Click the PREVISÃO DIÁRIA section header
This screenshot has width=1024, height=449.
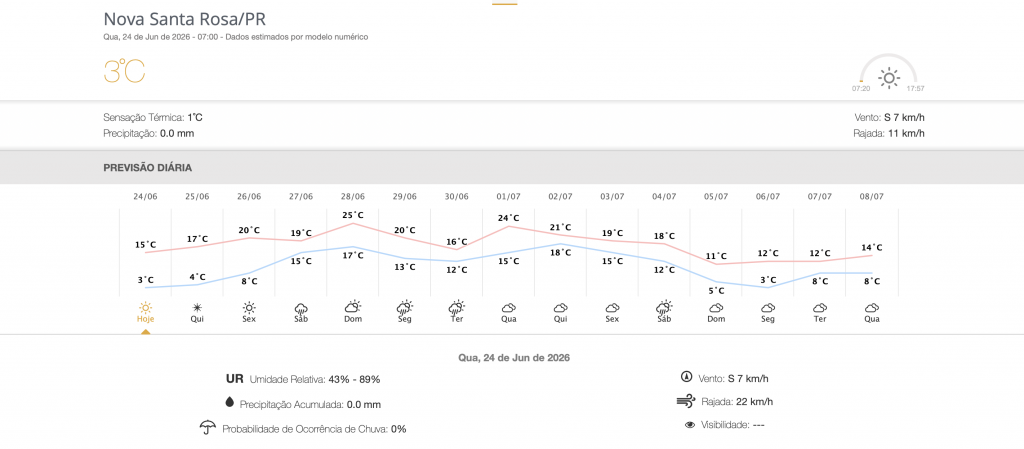point(148,168)
